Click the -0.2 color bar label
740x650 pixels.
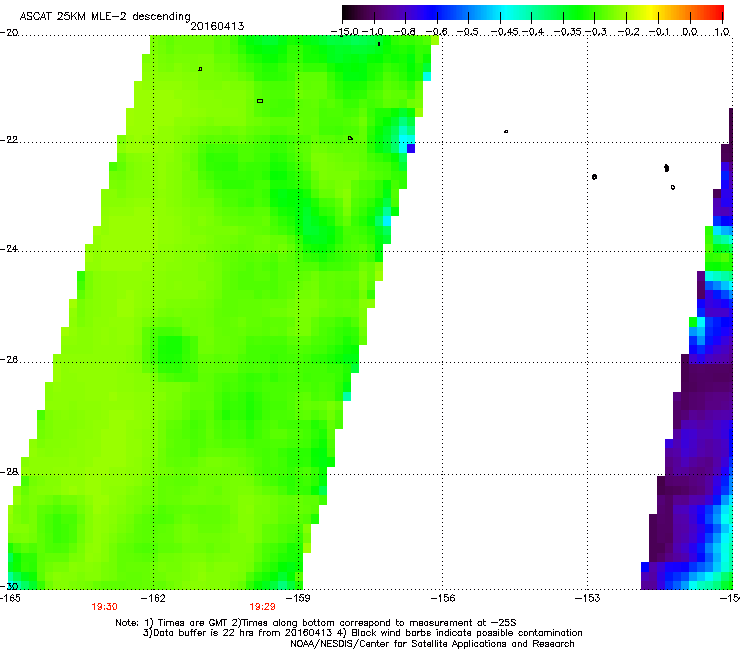pyautogui.click(x=628, y=32)
